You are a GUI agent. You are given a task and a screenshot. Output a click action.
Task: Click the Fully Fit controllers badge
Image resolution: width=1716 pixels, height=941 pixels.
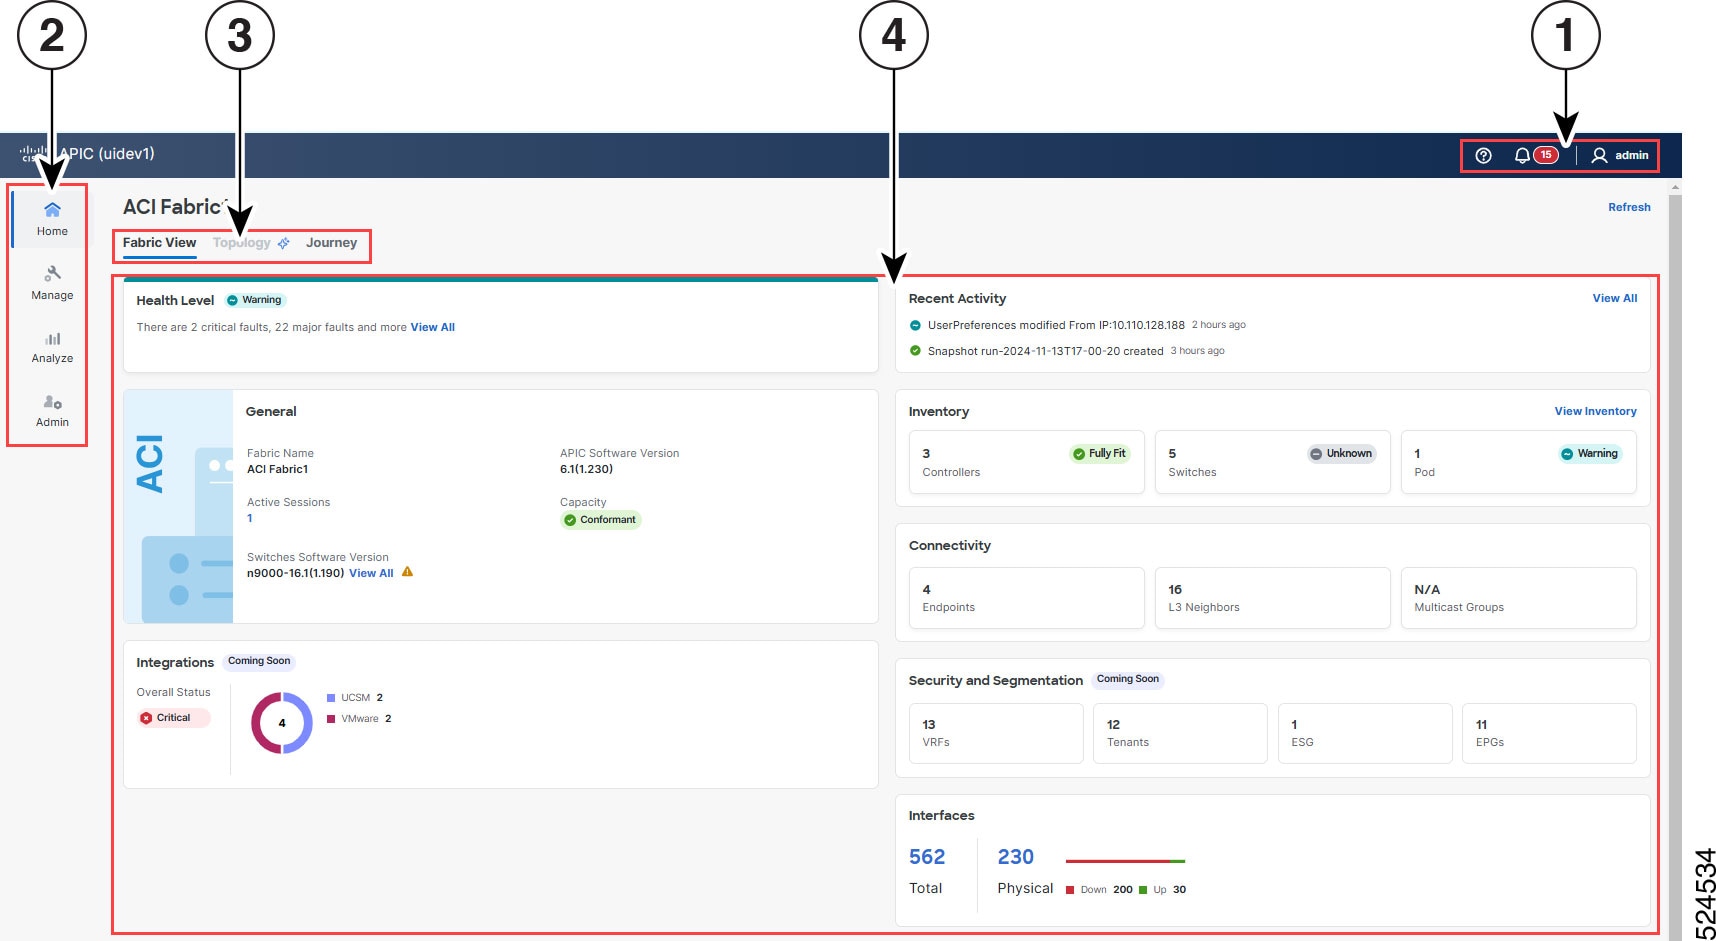(1100, 454)
